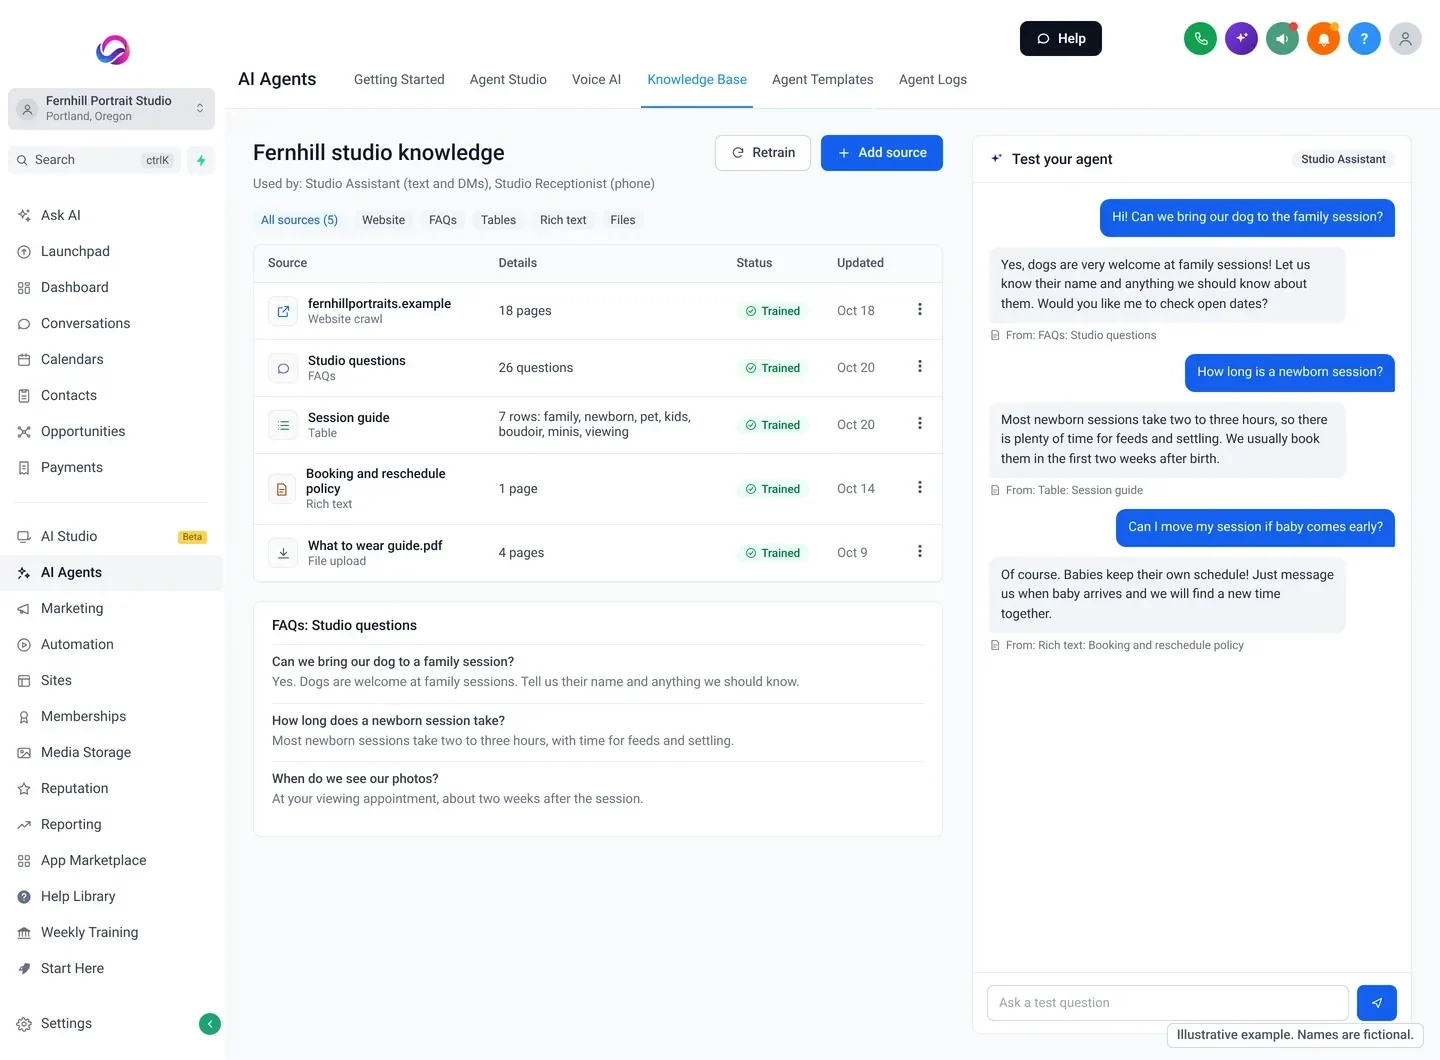Open the purple AI sparkle icon
The height and width of the screenshot is (1060, 1440).
[x=1241, y=39]
